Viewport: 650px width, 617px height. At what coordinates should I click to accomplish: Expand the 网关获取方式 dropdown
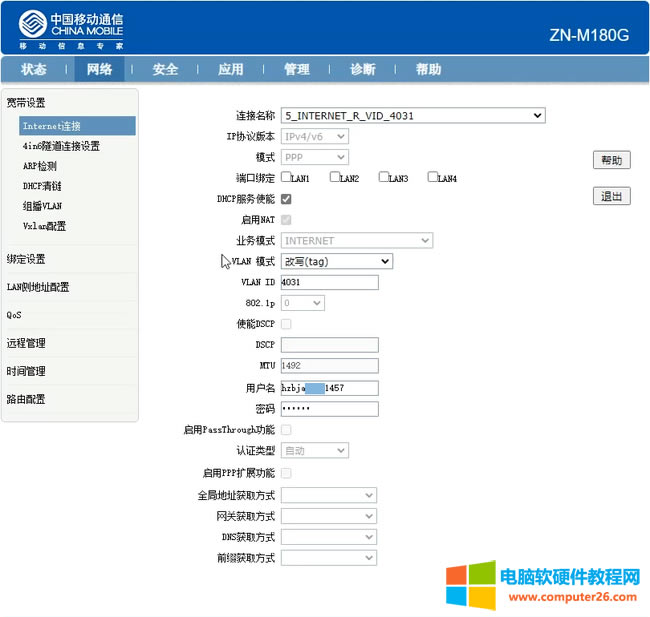(x=329, y=516)
